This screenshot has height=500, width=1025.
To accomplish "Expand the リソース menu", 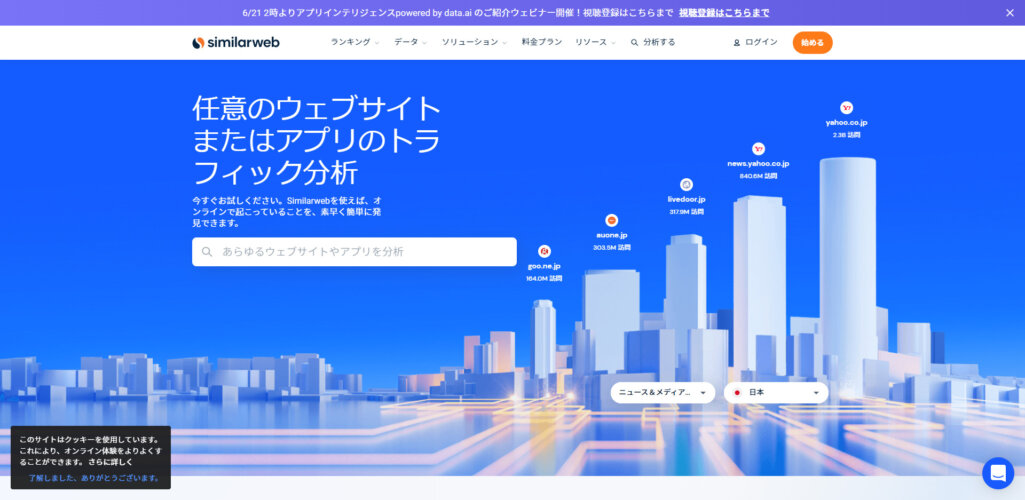I will (x=595, y=42).
